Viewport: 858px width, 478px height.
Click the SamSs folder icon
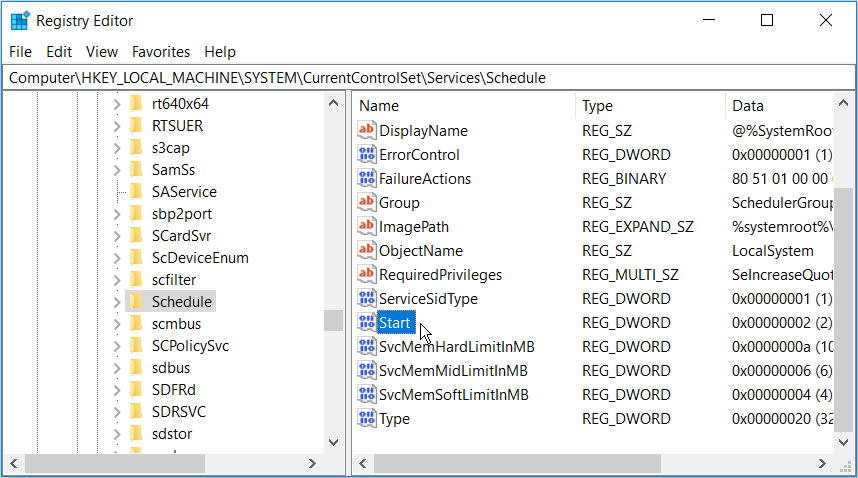click(x=137, y=170)
